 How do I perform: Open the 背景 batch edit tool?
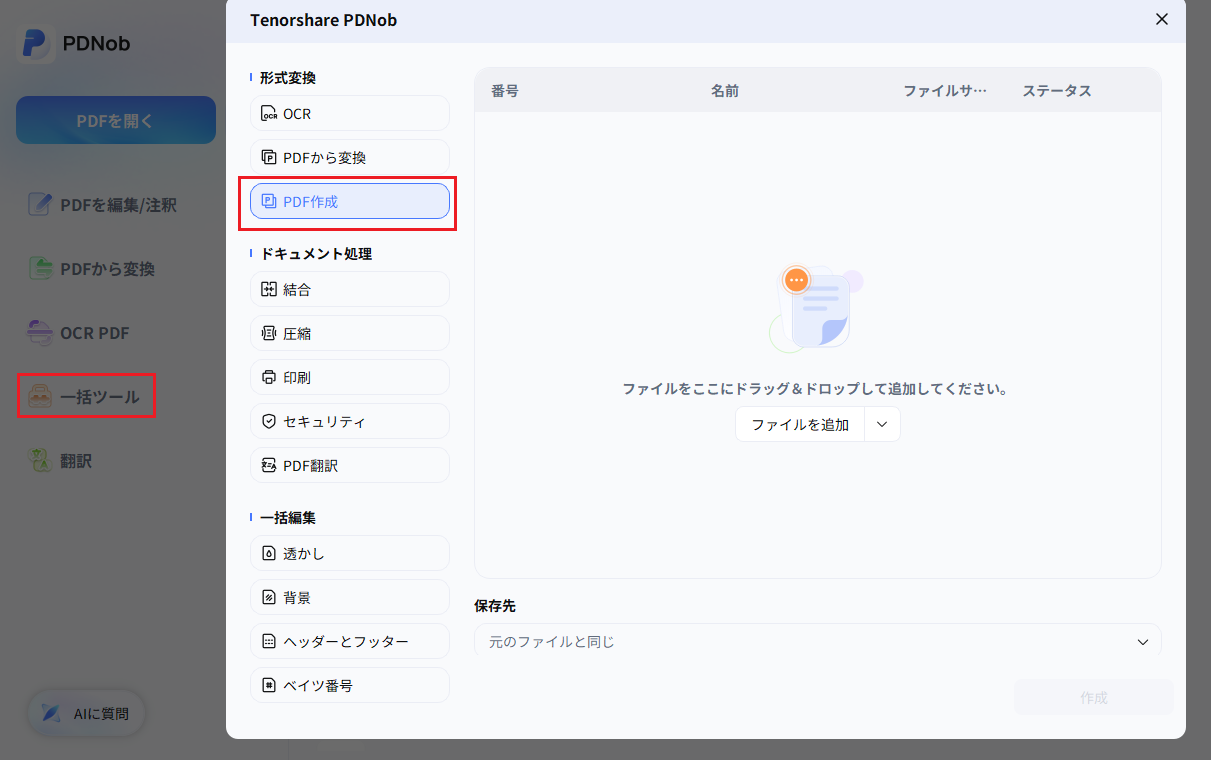(x=350, y=598)
